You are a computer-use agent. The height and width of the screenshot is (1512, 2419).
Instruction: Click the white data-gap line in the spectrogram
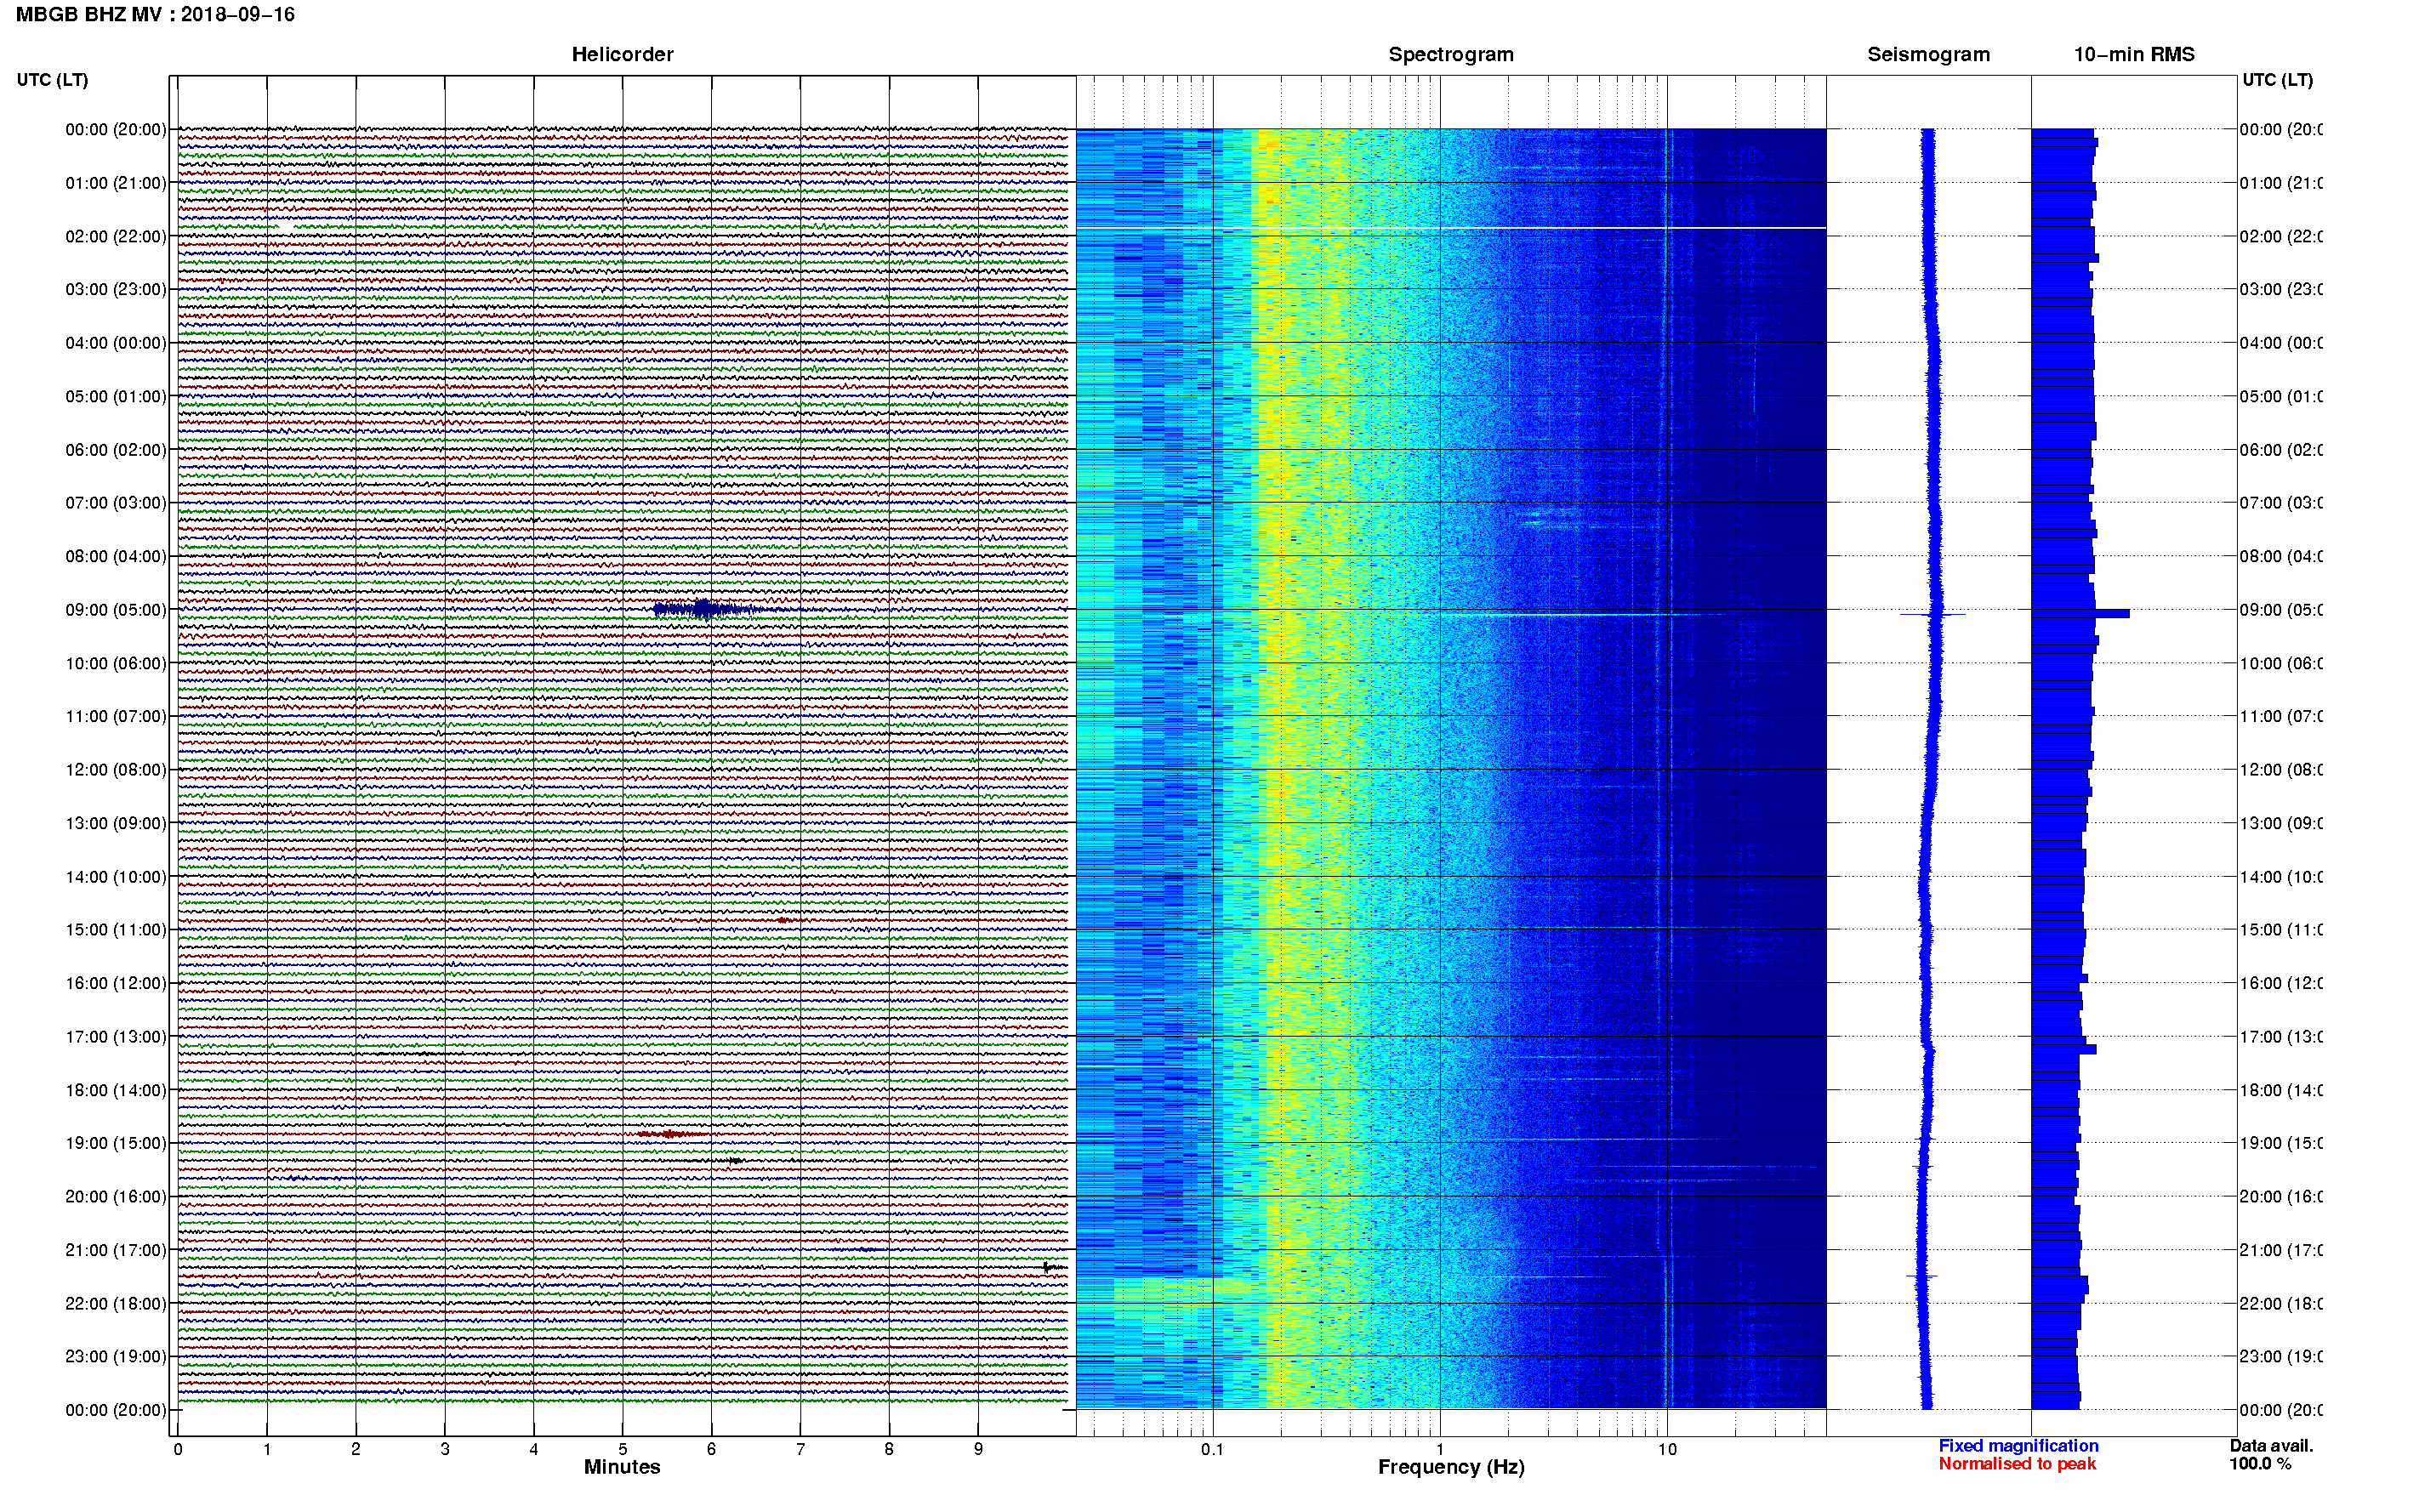[x=1451, y=228]
